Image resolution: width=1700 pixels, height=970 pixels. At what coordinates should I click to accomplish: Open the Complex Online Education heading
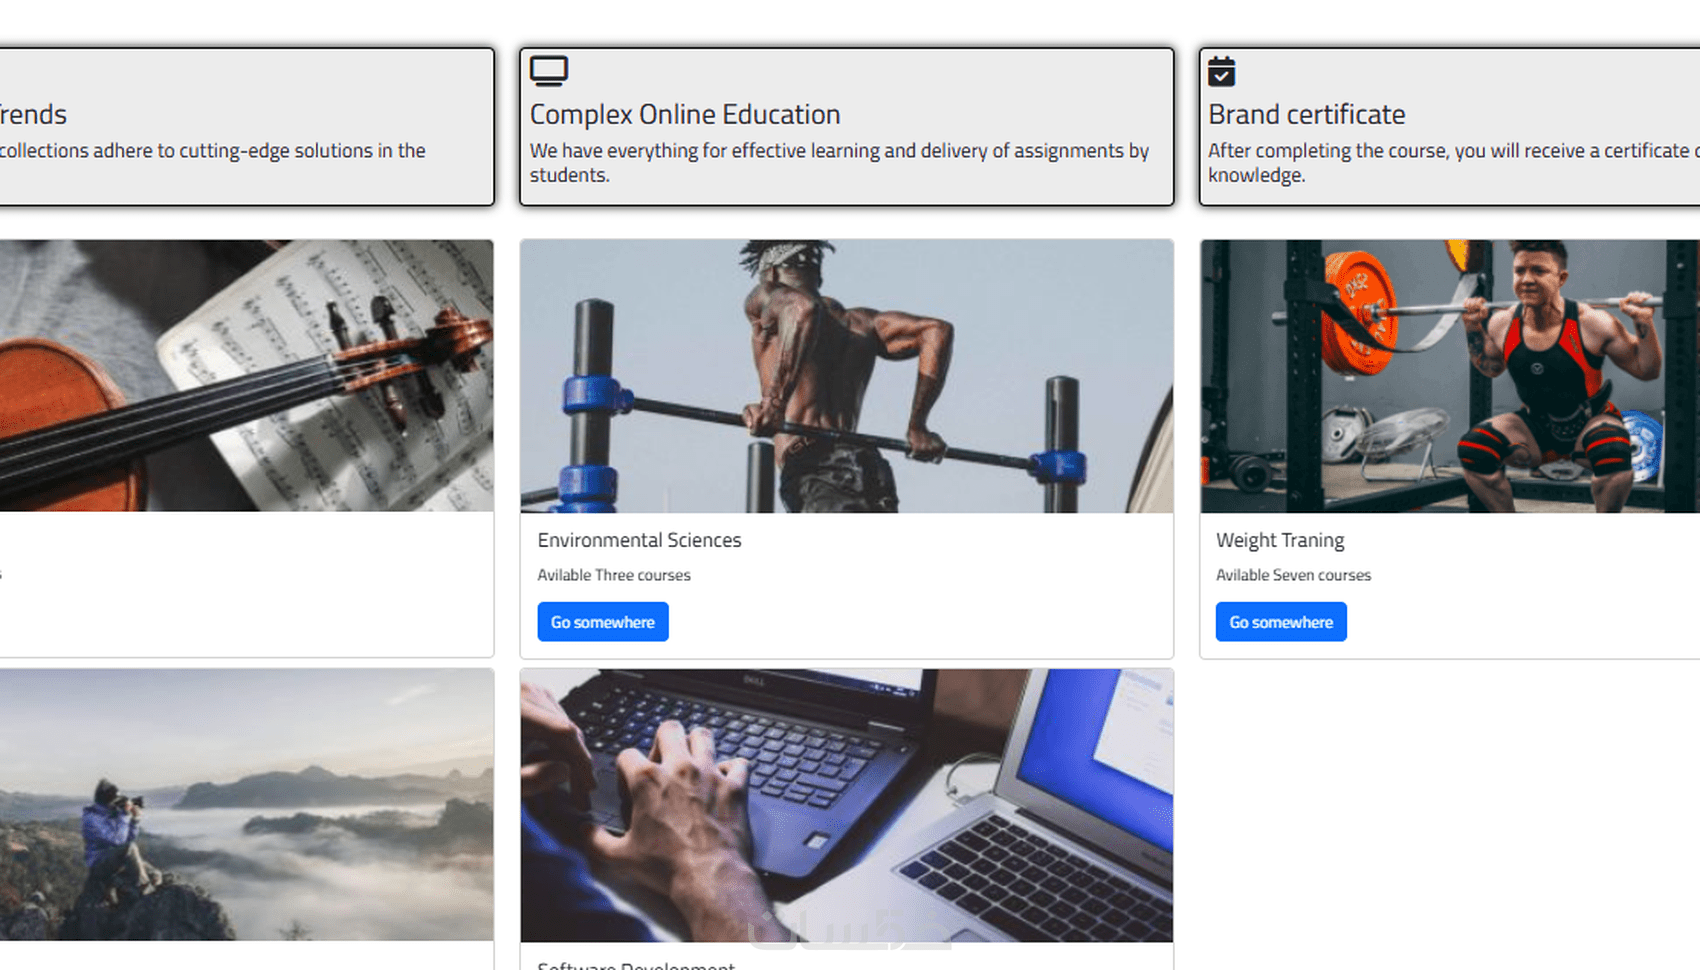(x=685, y=115)
